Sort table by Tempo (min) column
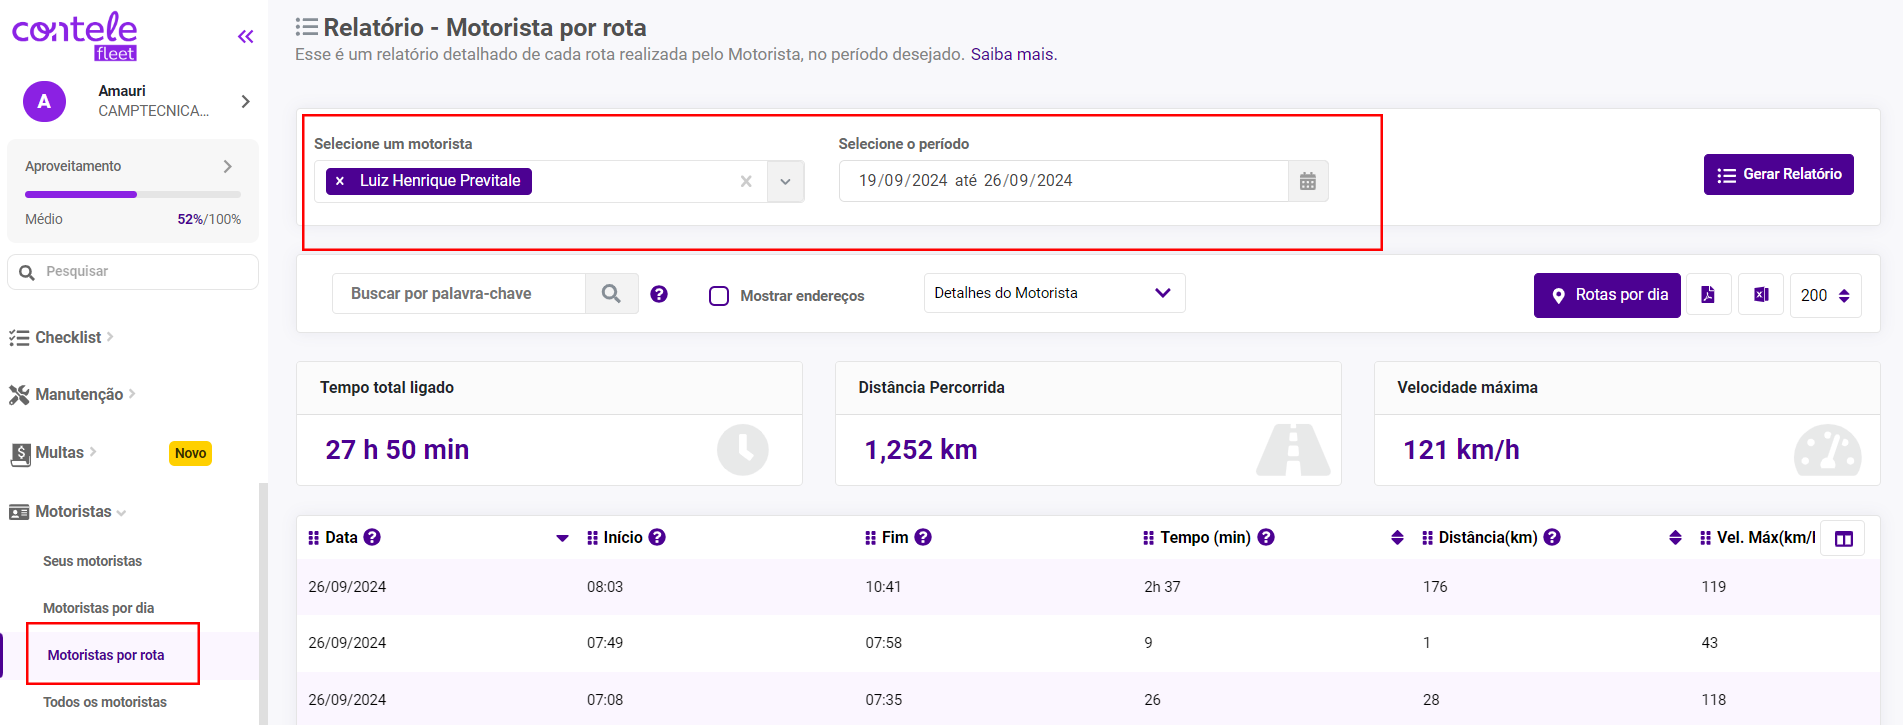Viewport: 1903px width, 725px height. pos(1397,538)
